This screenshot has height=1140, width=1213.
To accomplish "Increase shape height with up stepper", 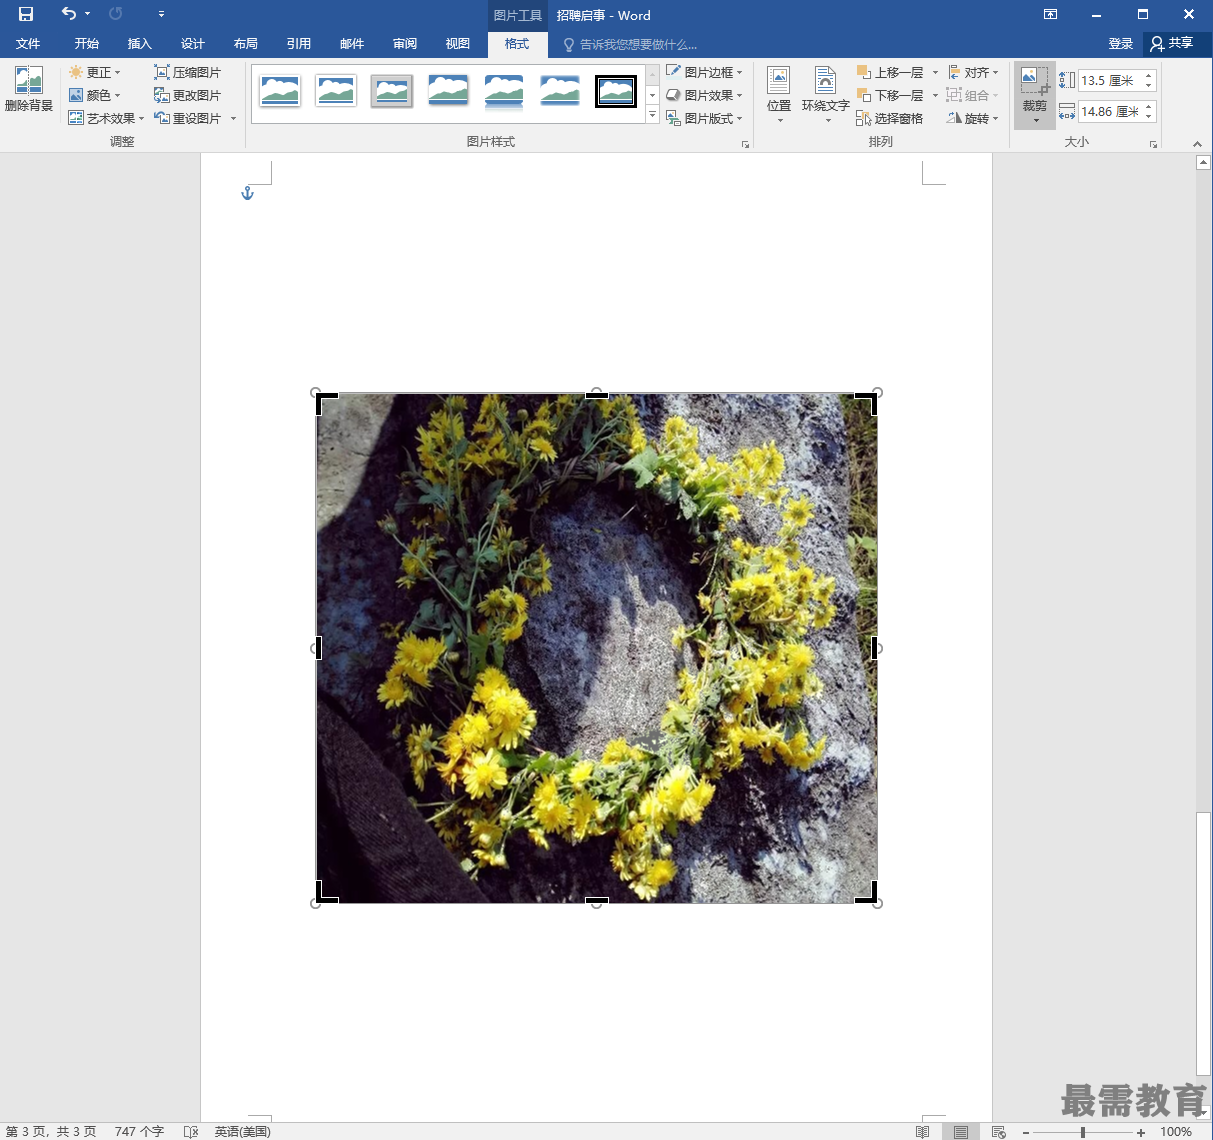I will (x=1149, y=75).
